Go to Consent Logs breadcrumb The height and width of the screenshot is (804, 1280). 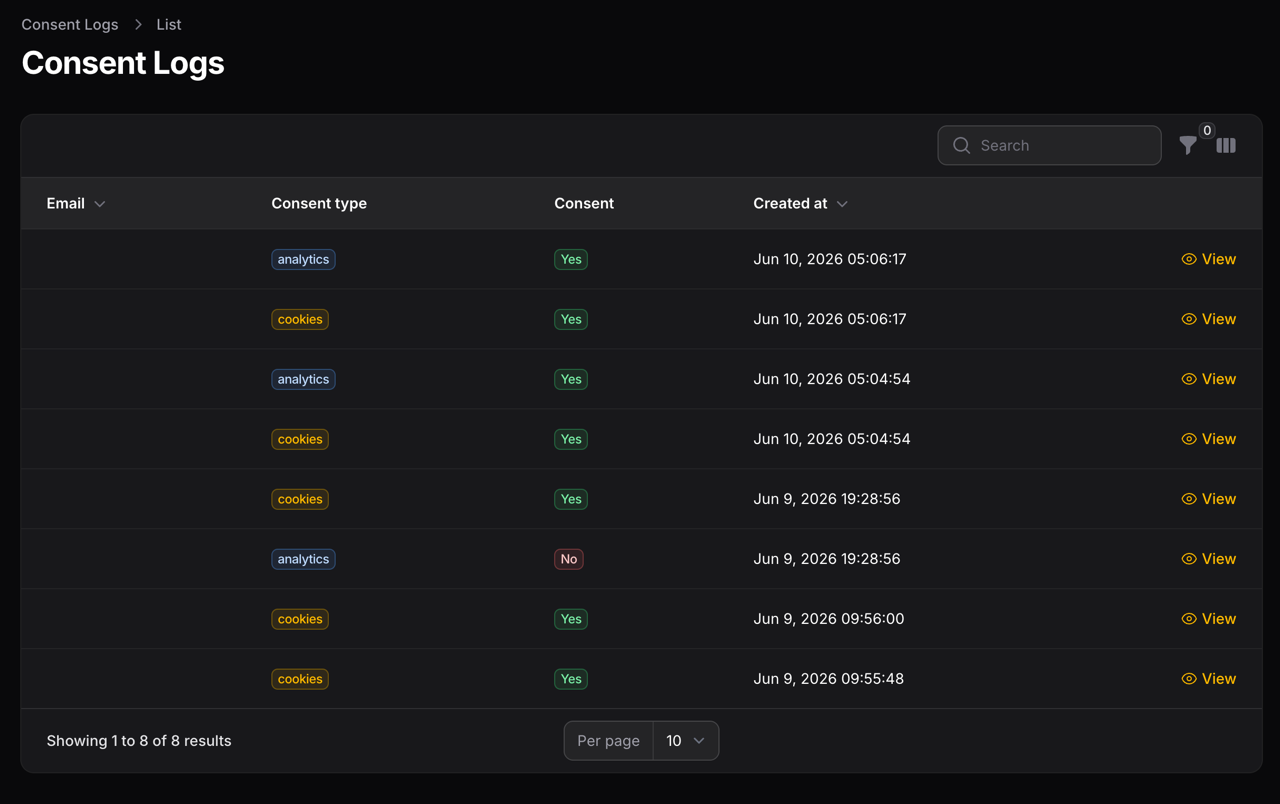pos(70,24)
